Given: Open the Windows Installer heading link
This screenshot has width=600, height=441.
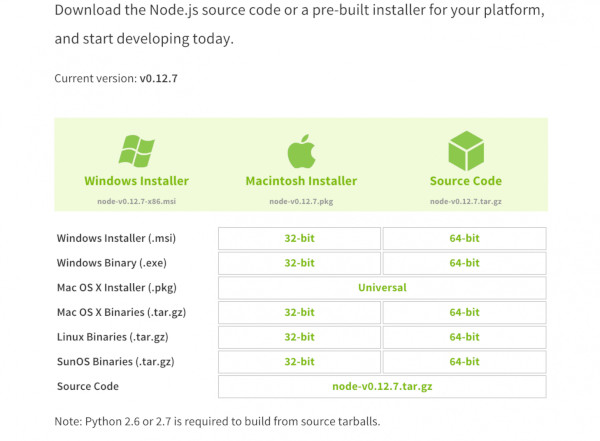Looking at the screenshot, I should (137, 181).
